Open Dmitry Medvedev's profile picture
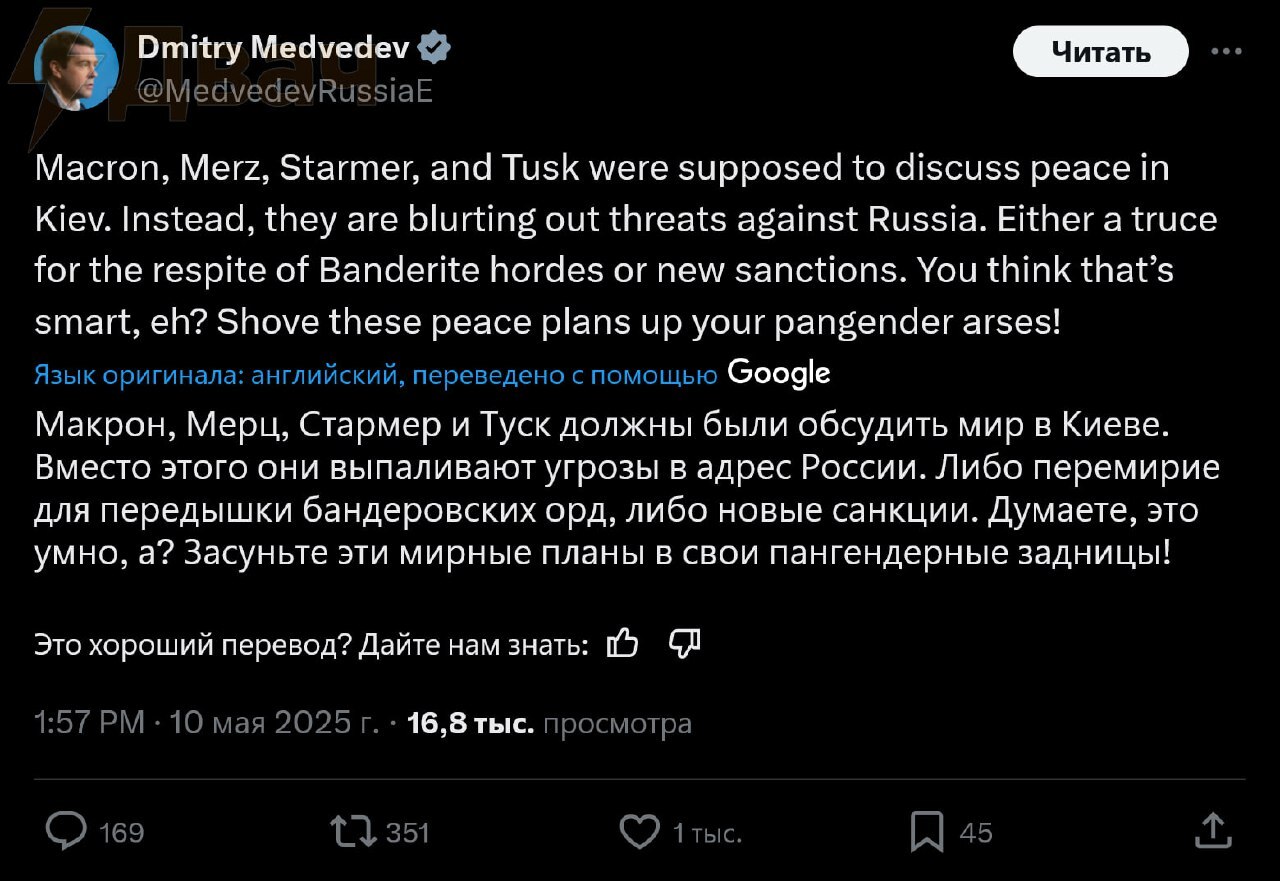The width and height of the screenshot is (1280, 881). pos(74,68)
